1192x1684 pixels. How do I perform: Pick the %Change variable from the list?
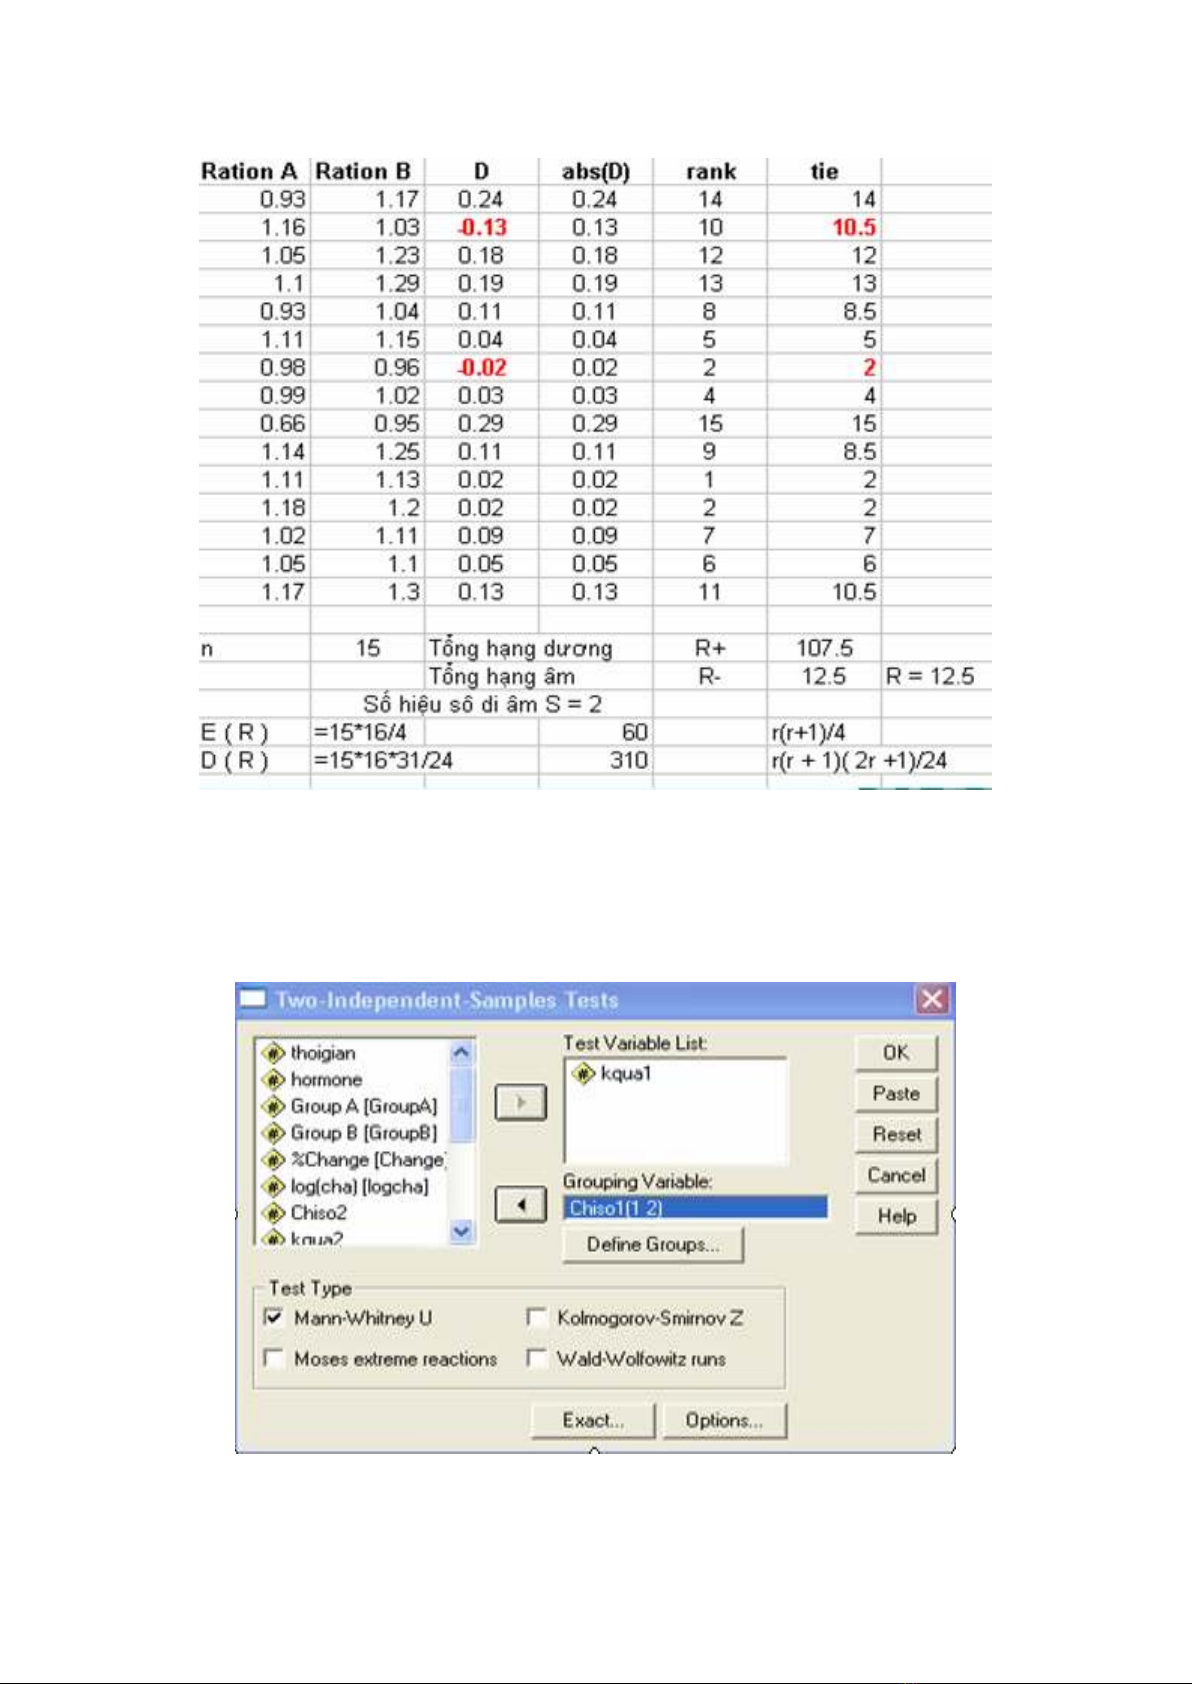366,1160
